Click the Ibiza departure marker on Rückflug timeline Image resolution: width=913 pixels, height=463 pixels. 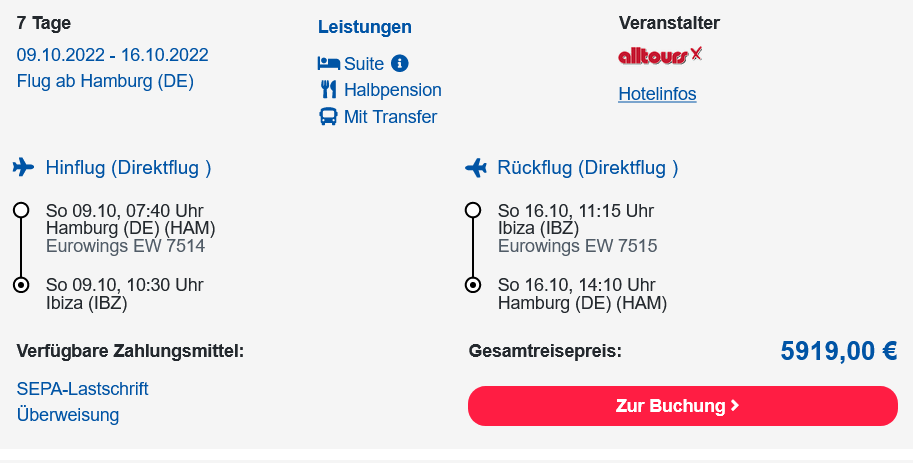(473, 210)
